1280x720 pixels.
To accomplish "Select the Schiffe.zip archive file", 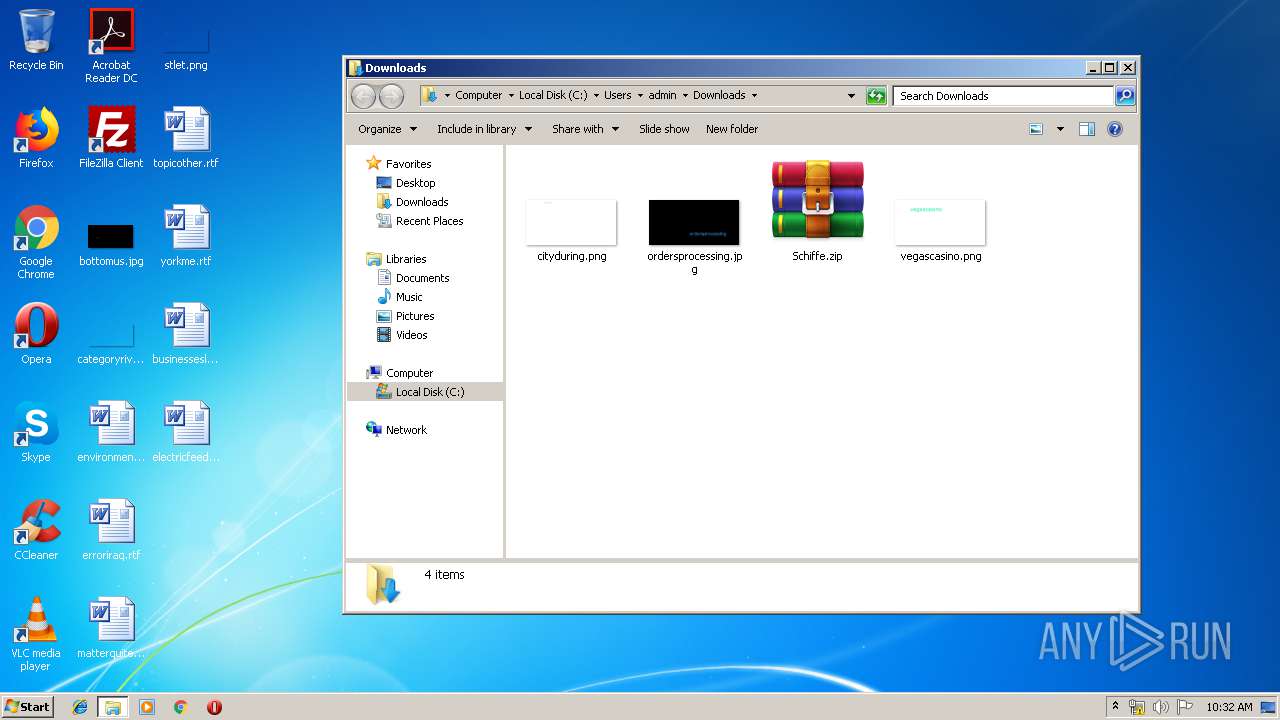I will 817,211.
